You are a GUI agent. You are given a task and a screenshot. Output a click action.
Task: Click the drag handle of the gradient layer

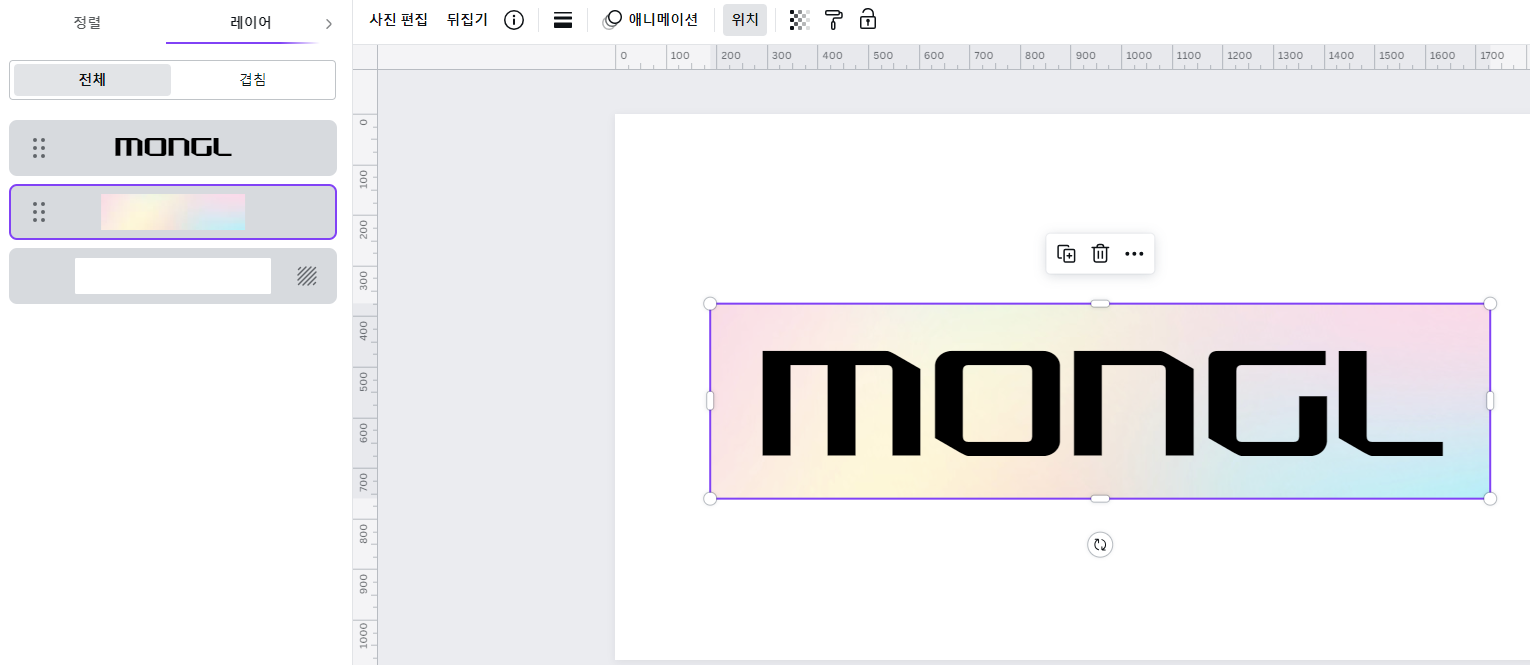[39, 212]
